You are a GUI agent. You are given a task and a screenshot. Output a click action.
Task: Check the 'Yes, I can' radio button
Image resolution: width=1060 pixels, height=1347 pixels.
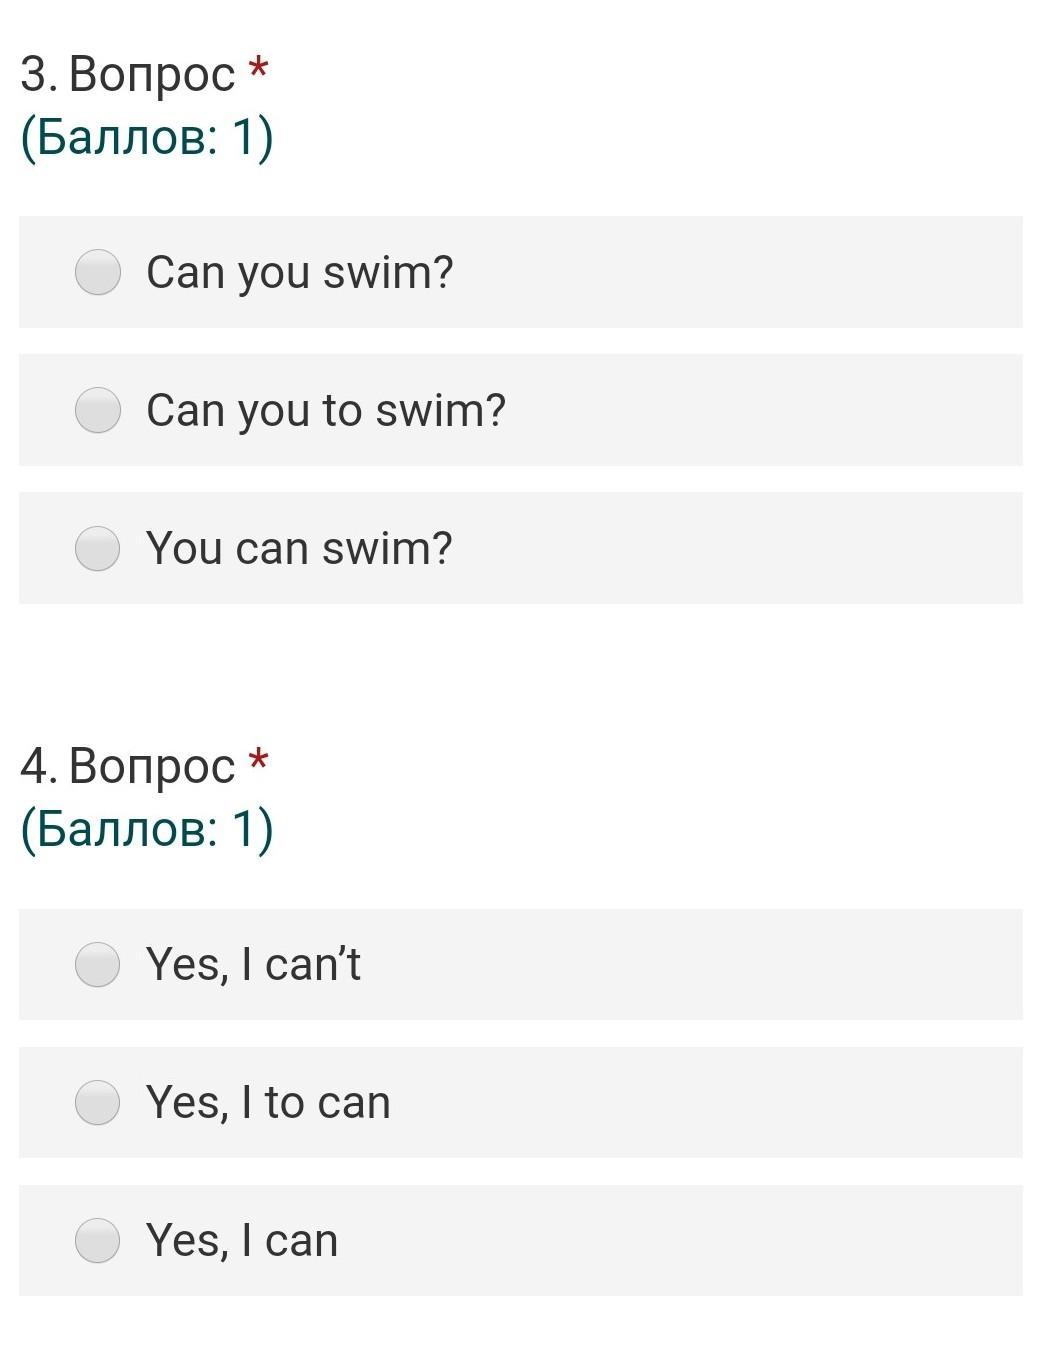pyautogui.click(x=98, y=1240)
